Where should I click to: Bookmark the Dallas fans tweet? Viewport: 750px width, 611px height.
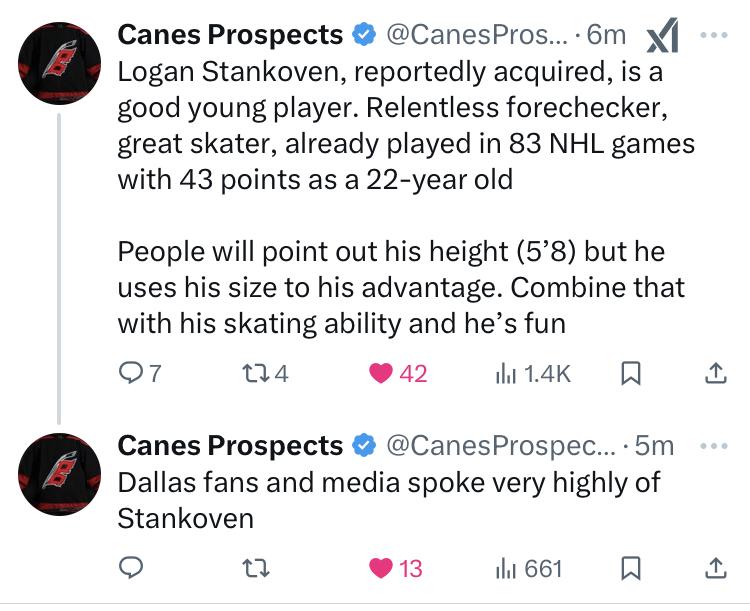(631, 569)
